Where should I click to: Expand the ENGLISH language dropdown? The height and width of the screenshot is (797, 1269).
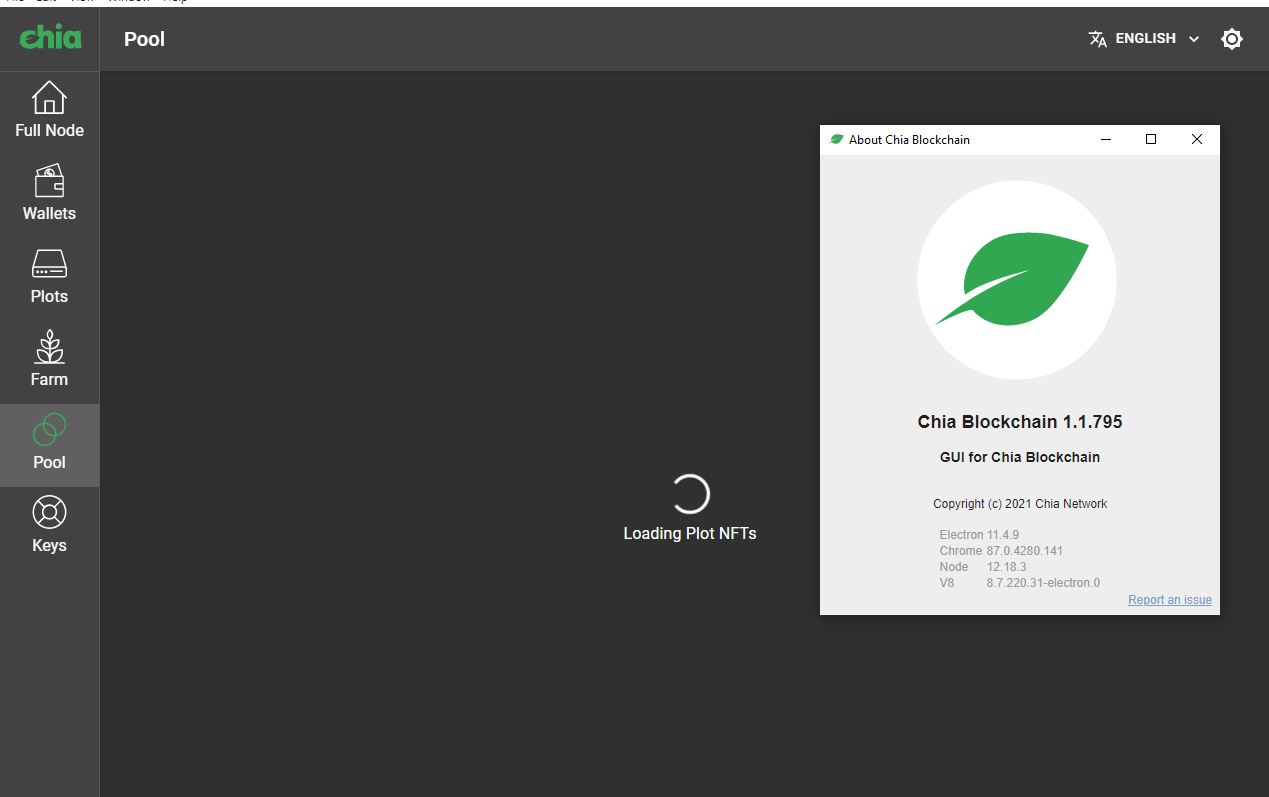(1144, 38)
